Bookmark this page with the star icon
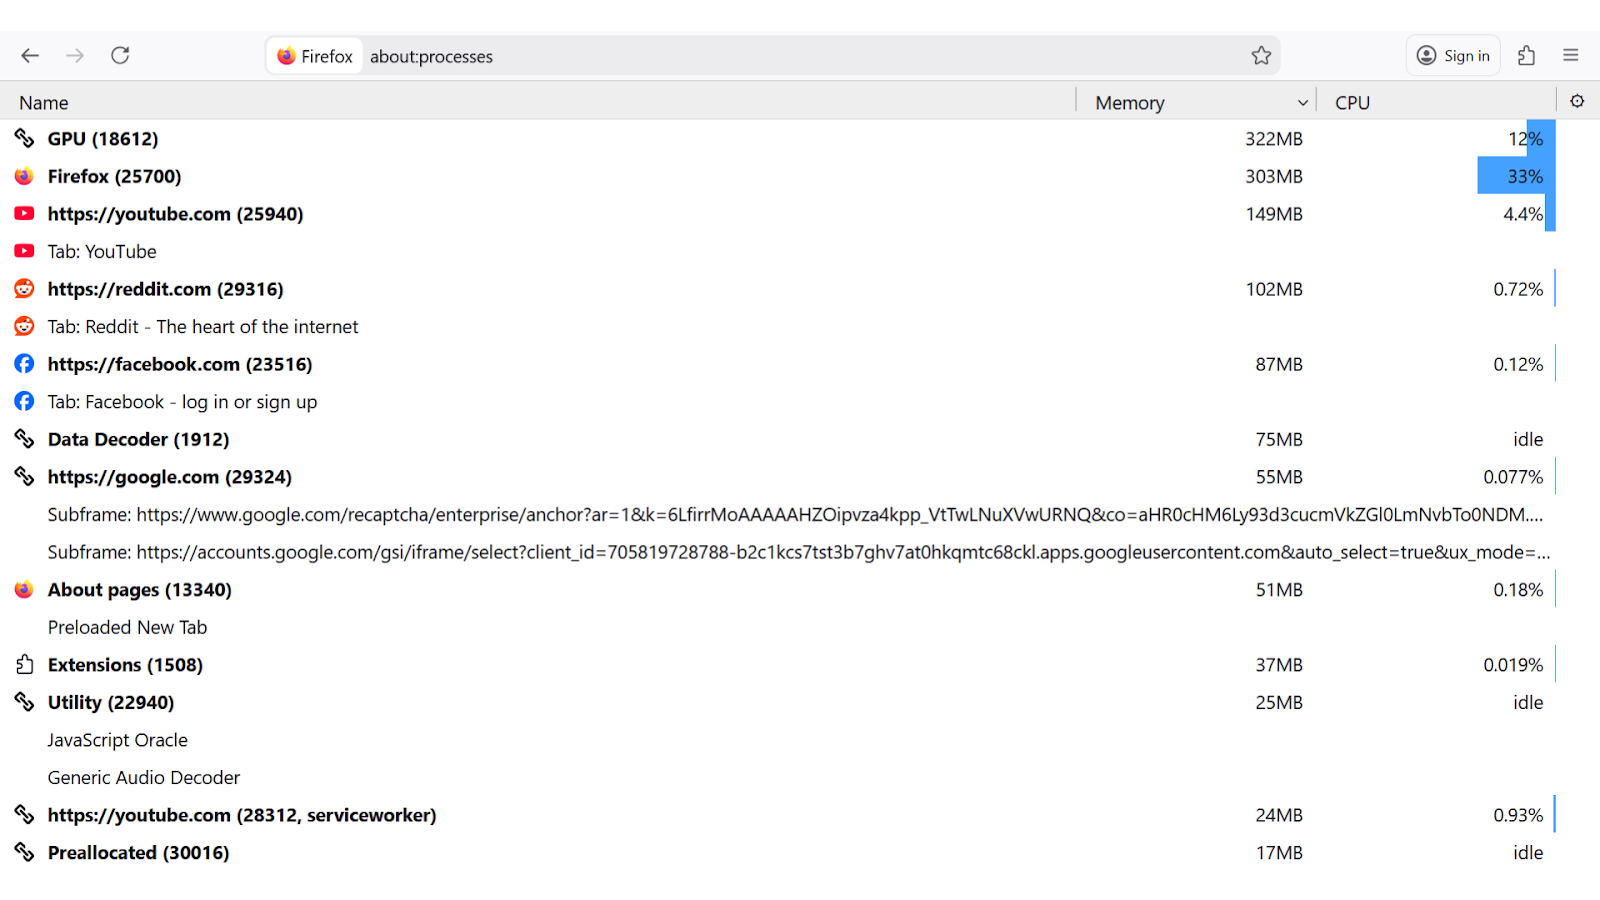This screenshot has width=1600, height=900. pos(1261,56)
